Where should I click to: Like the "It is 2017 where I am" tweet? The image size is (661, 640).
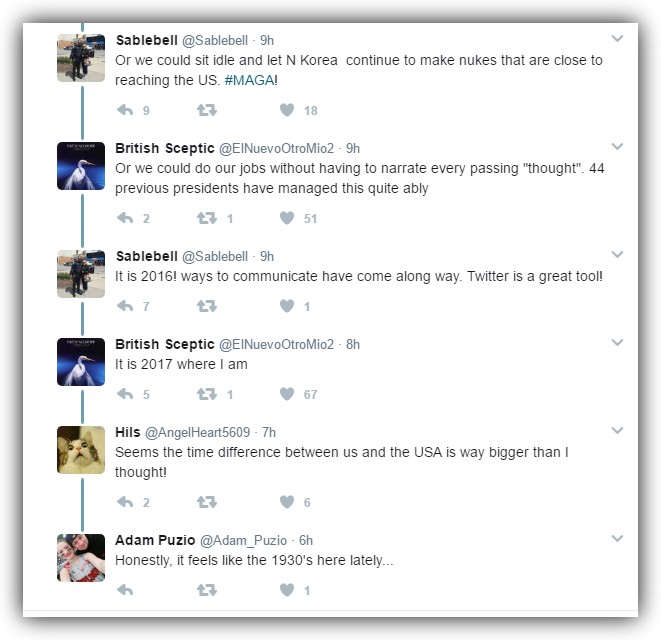[x=287, y=394]
